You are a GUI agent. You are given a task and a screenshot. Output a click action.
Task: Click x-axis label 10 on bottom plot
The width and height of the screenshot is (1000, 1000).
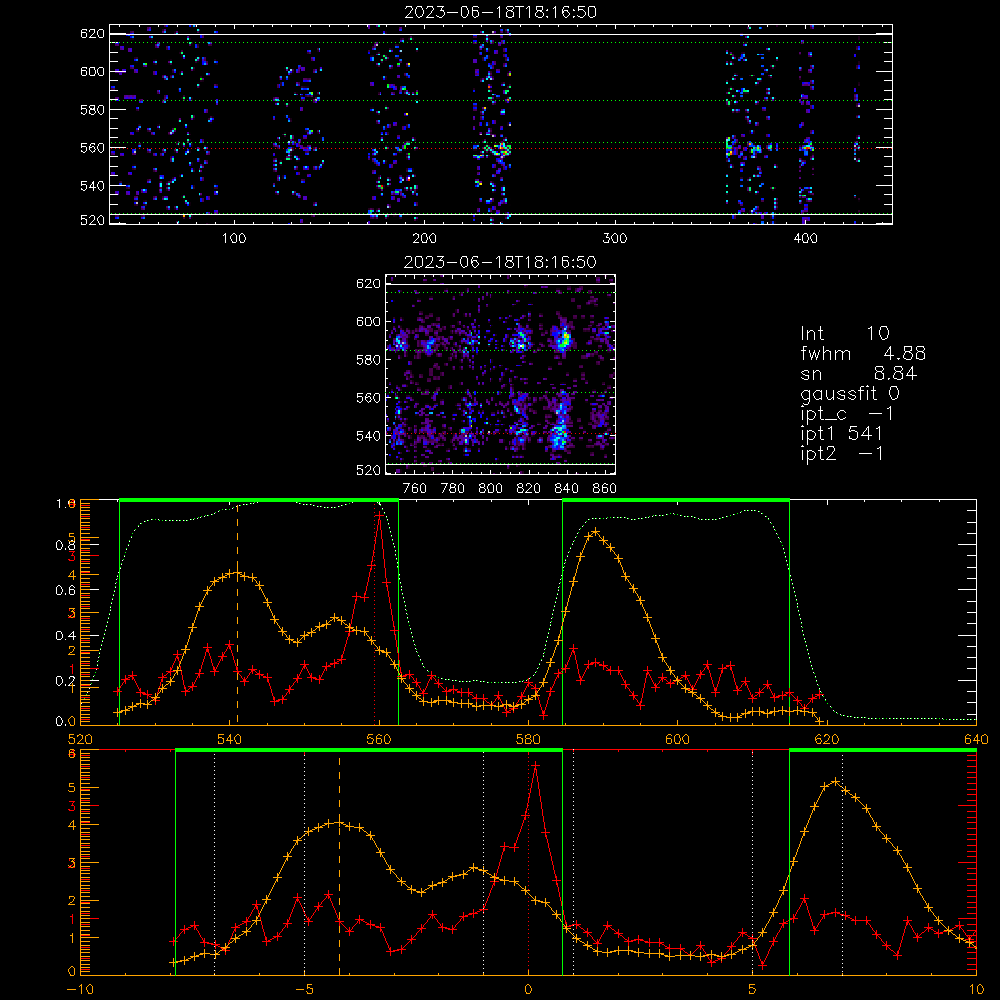[x=976, y=989]
